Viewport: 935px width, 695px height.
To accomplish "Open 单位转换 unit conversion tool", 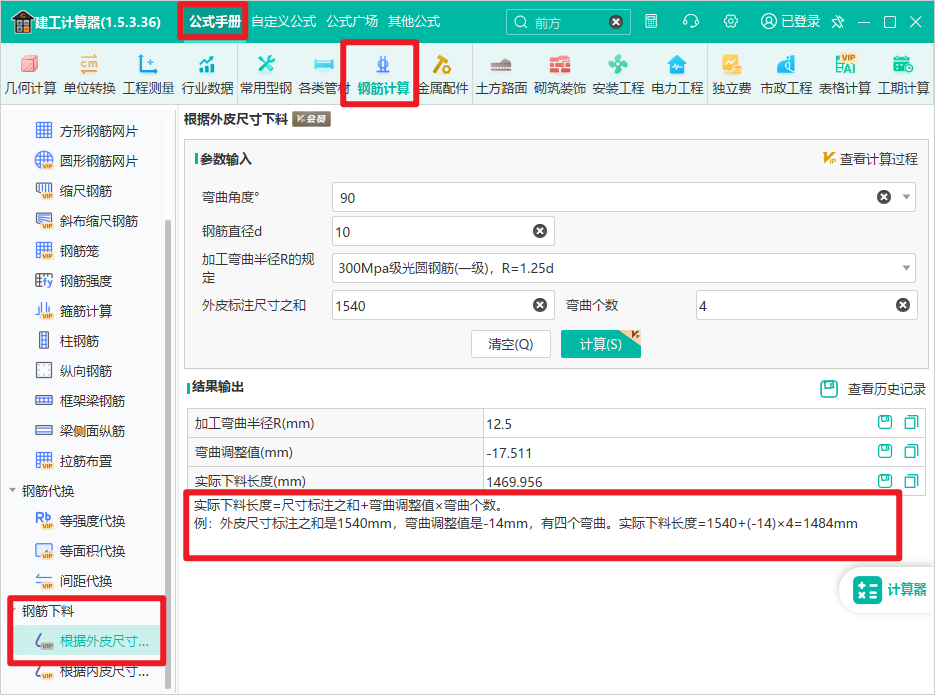I will click(89, 75).
